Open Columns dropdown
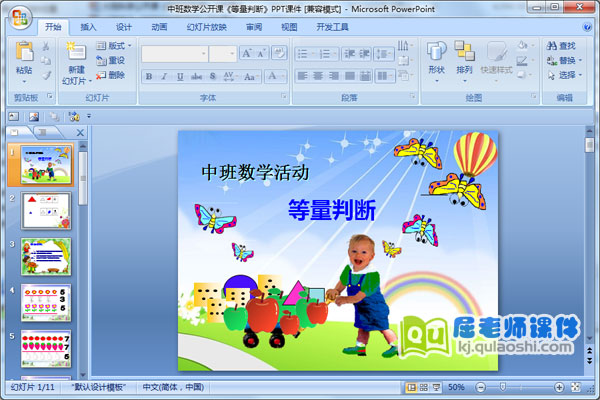Viewport: 600px width, 400px height. 385,76
